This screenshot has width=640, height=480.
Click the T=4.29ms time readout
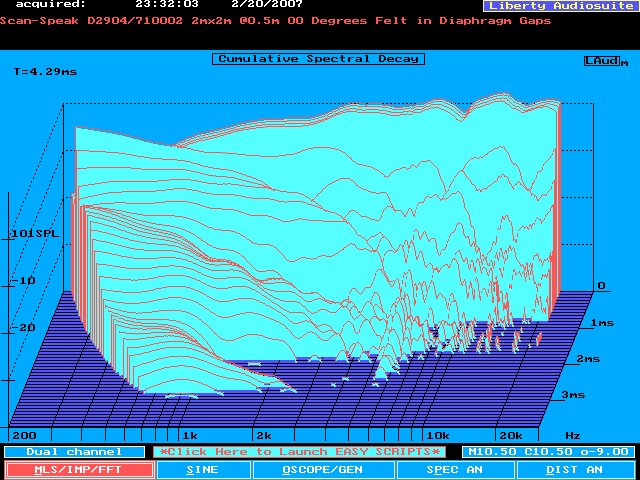[x=43, y=72]
